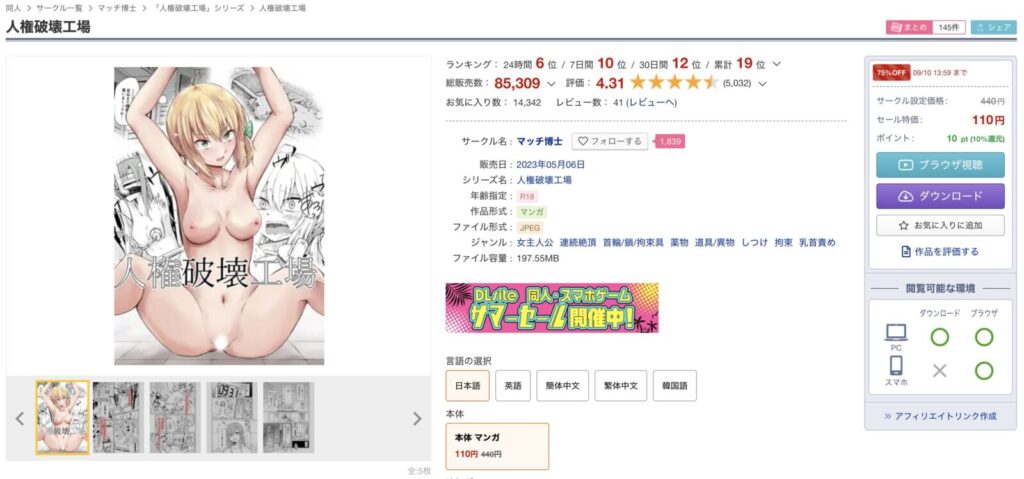
Task: Open the レビューへ reviews link
Action: coord(651,103)
